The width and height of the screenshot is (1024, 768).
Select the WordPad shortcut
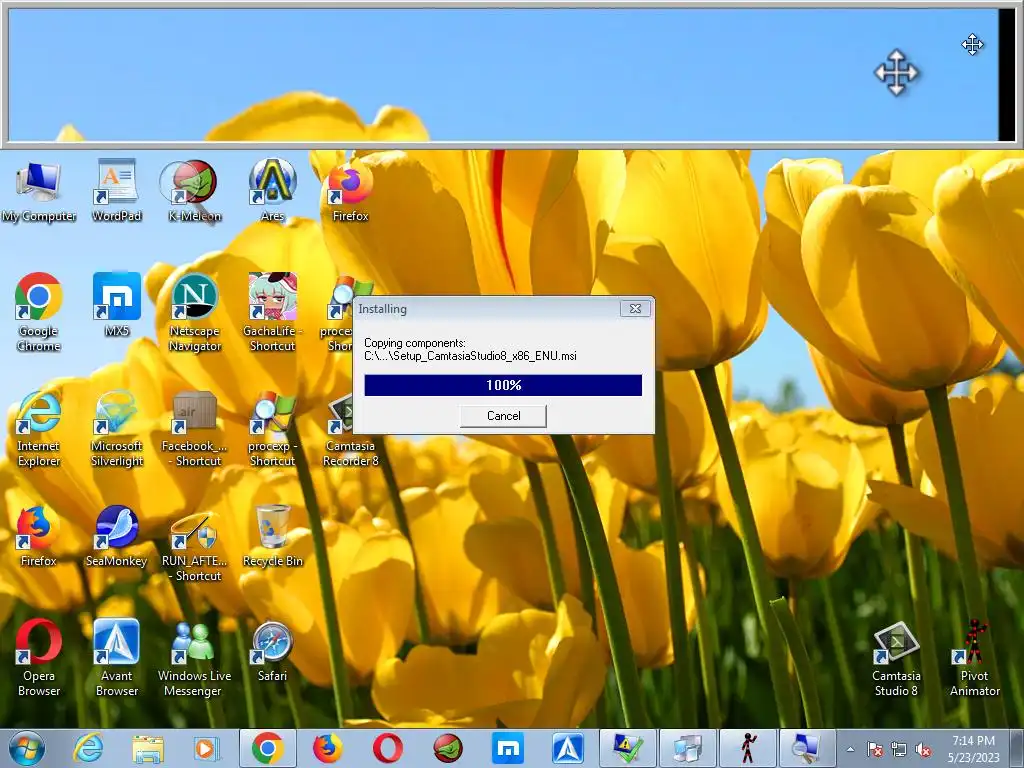click(x=116, y=190)
